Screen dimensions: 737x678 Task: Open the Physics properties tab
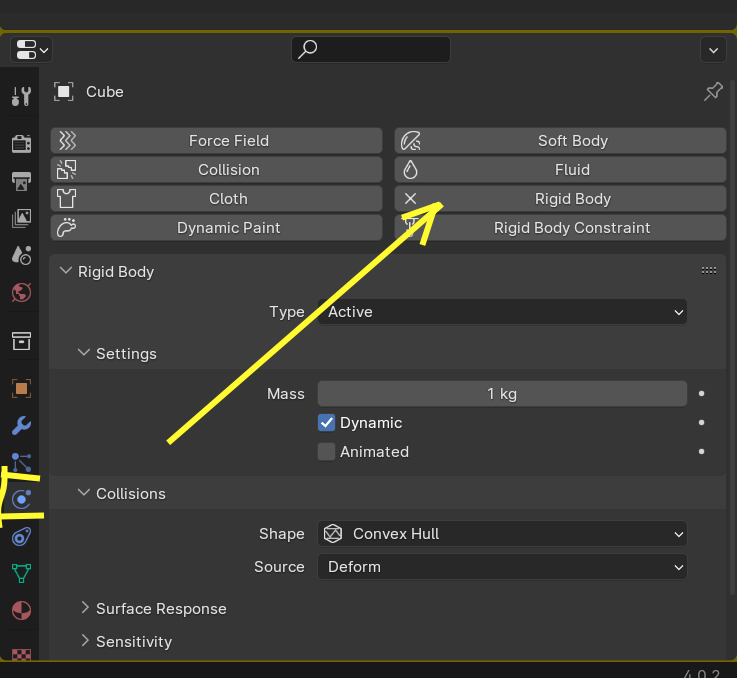point(21,499)
